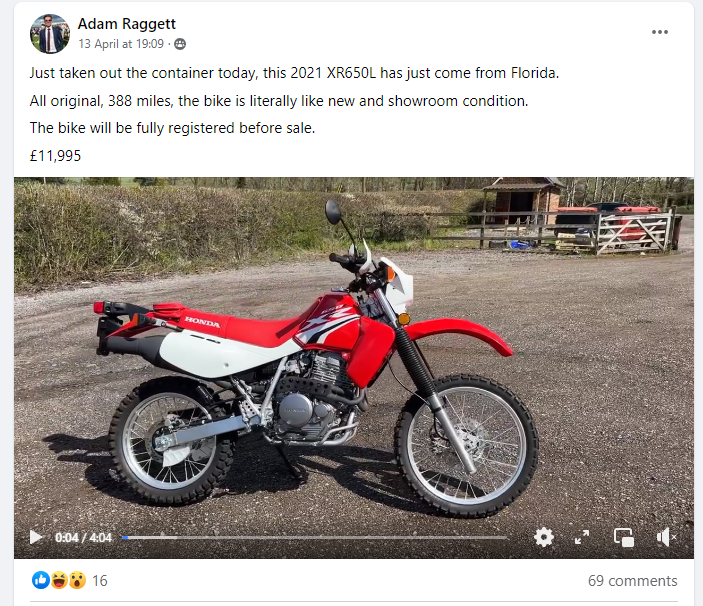
Task: Show post audience group icon
Action: pyautogui.click(x=180, y=44)
